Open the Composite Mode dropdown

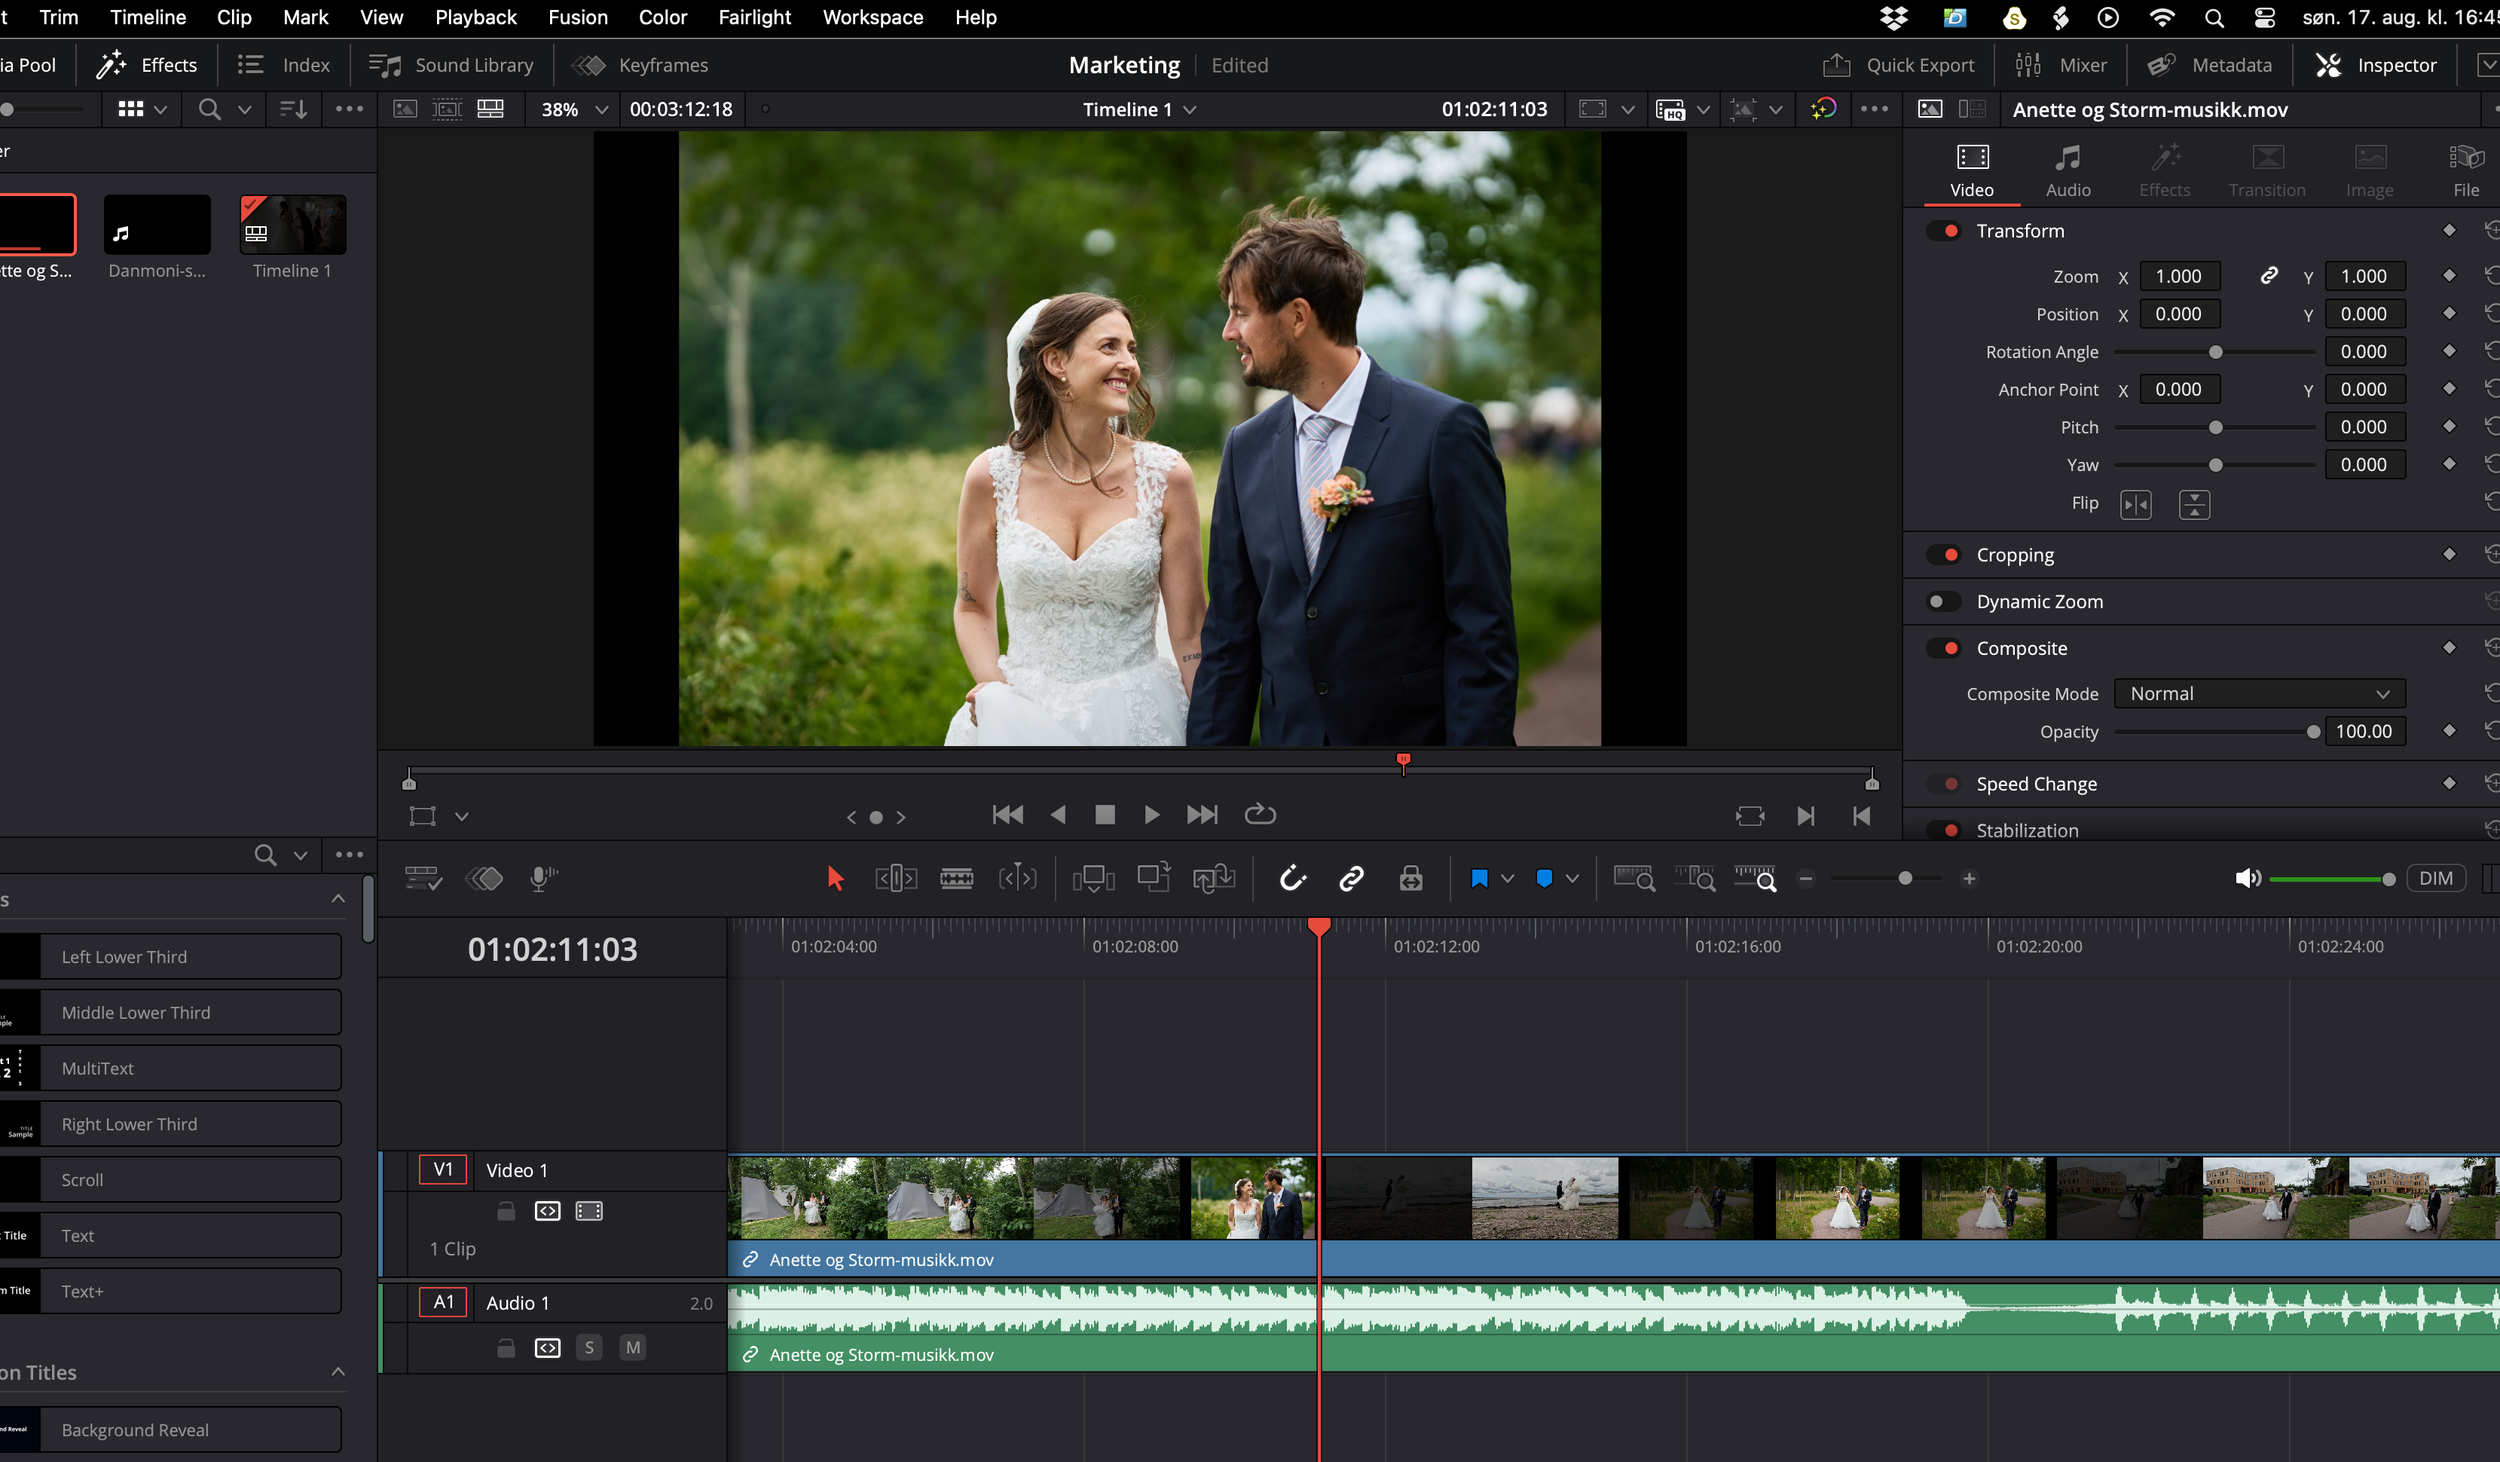coord(2258,694)
